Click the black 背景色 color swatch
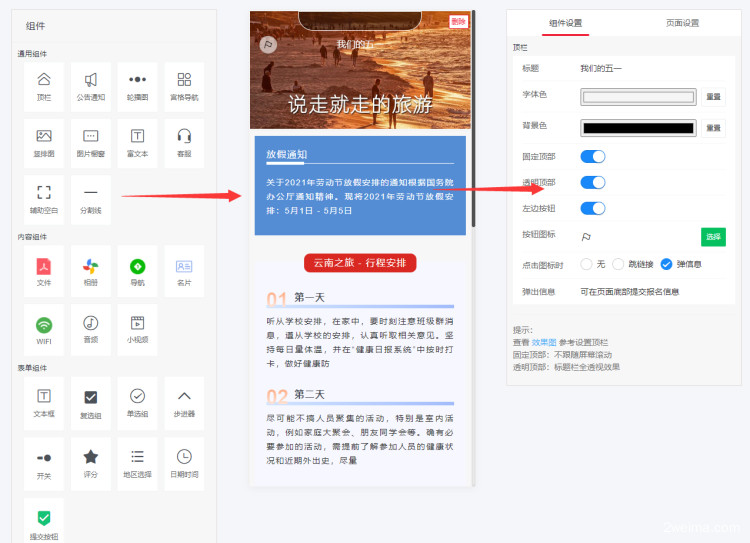This screenshot has width=750, height=543. 638,128
